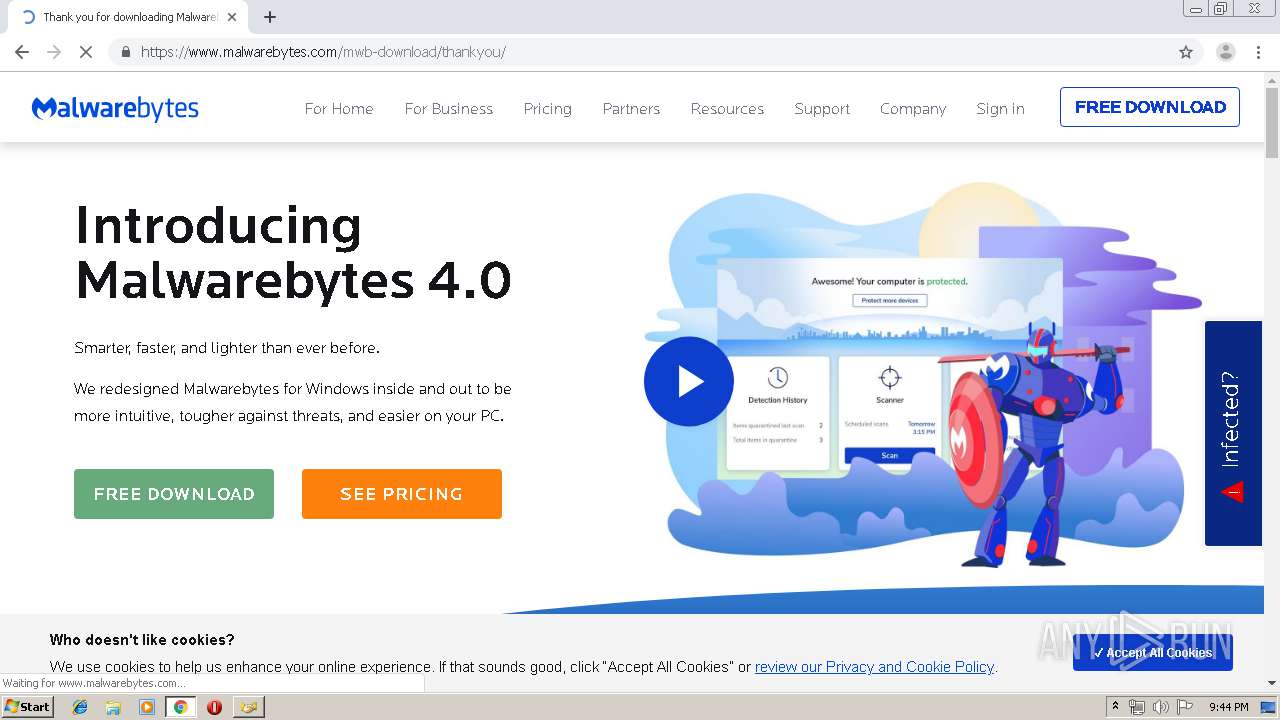
Task: Open the For Business menu
Action: pyautogui.click(x=449, y=108)
